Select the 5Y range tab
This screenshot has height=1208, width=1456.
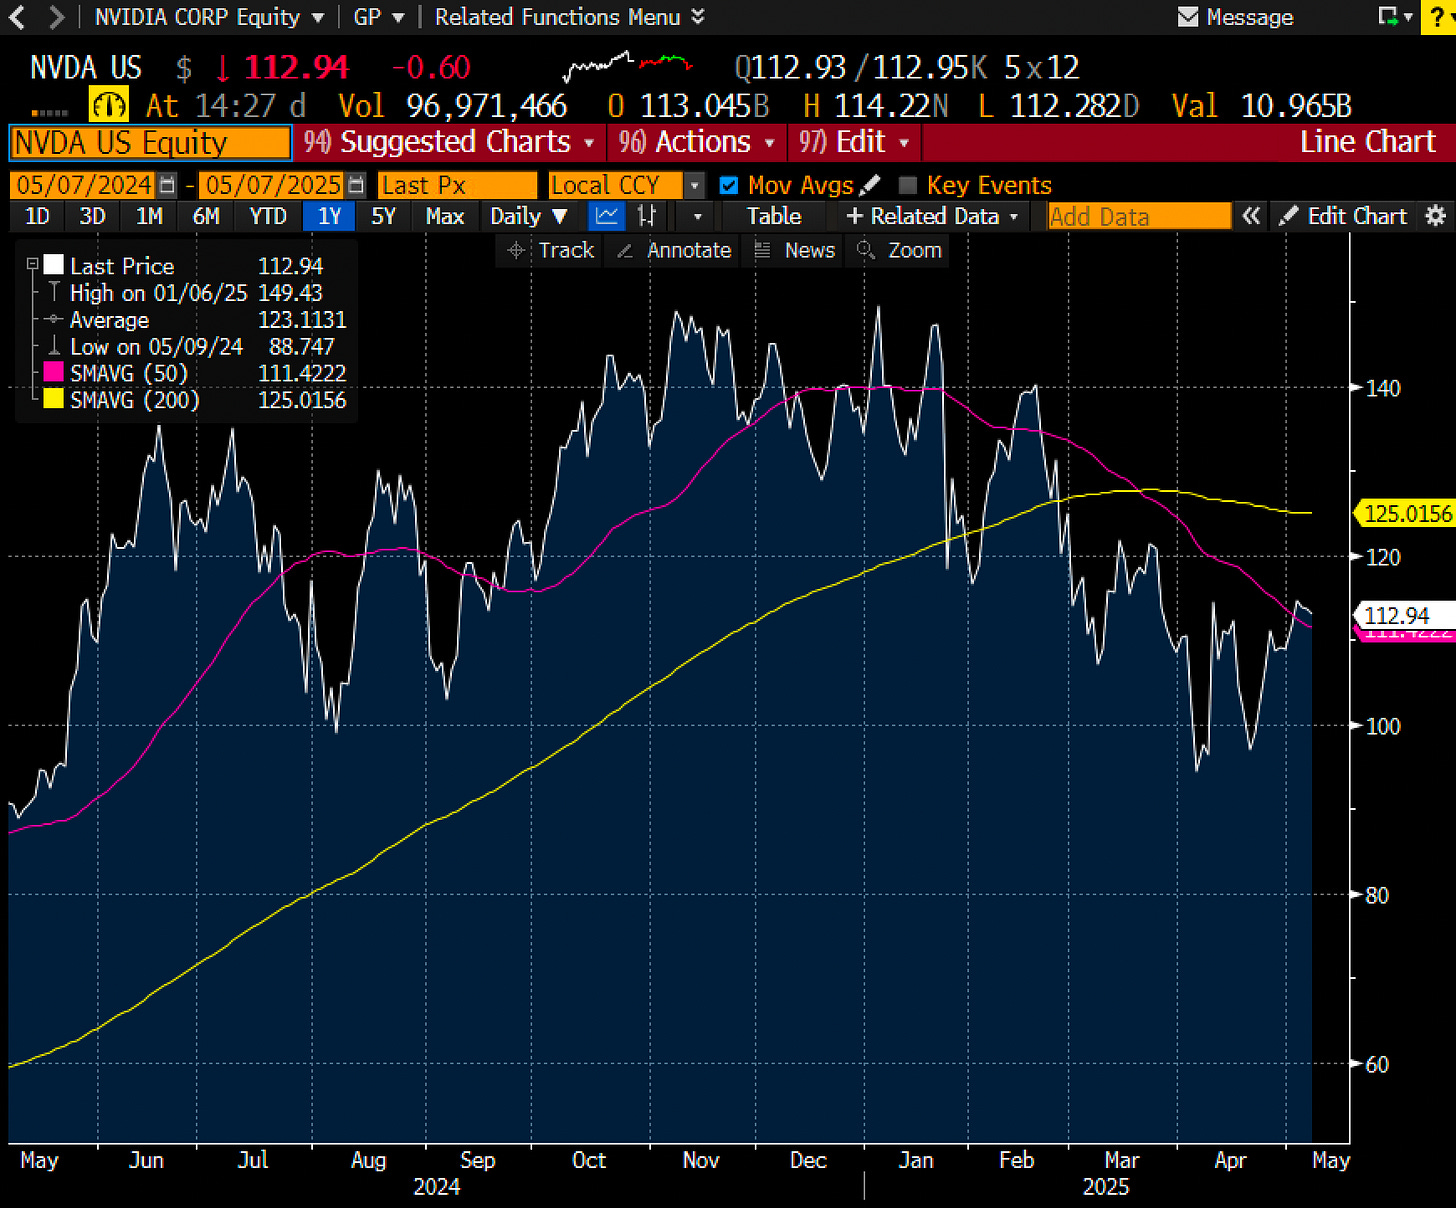click(x=383, y=216)
